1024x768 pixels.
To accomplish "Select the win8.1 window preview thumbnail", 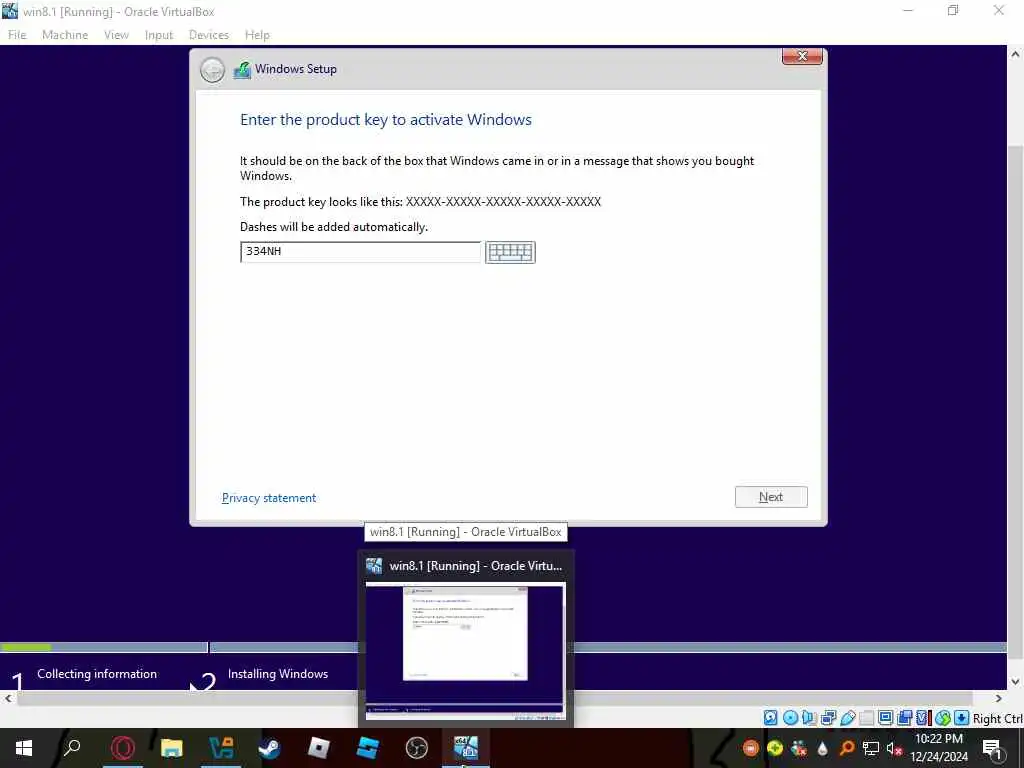I will click(466, 651).
